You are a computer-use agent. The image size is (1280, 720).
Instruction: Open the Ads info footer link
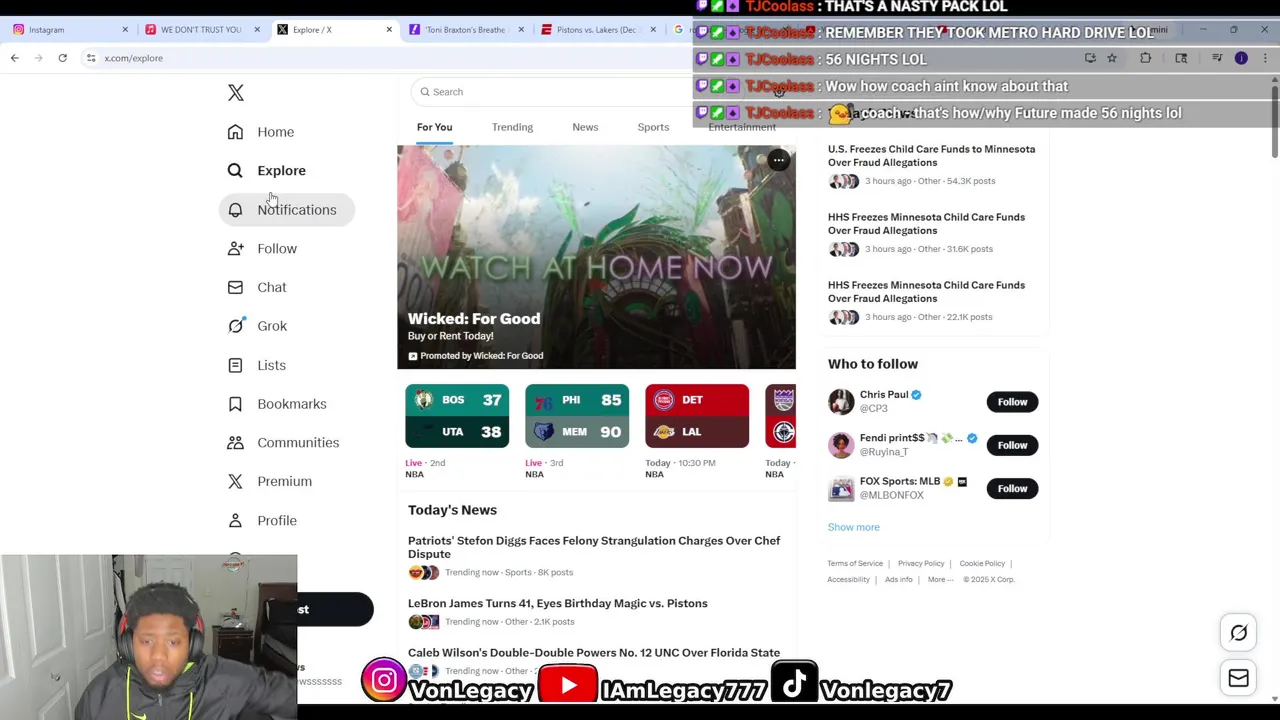(x=898, y=580)
